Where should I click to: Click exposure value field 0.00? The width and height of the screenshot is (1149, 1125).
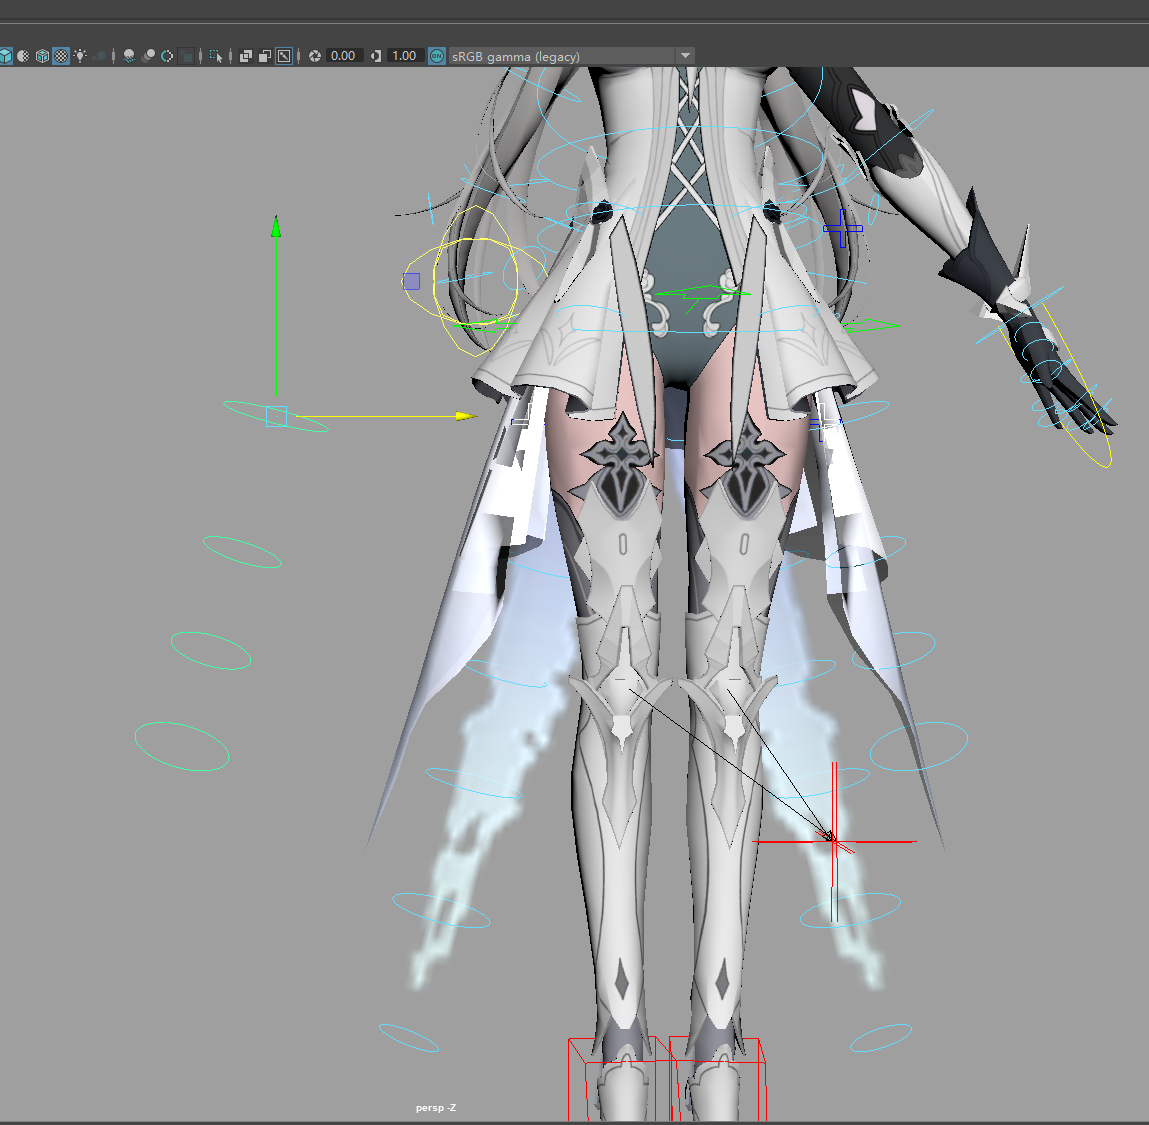(344, 56)
